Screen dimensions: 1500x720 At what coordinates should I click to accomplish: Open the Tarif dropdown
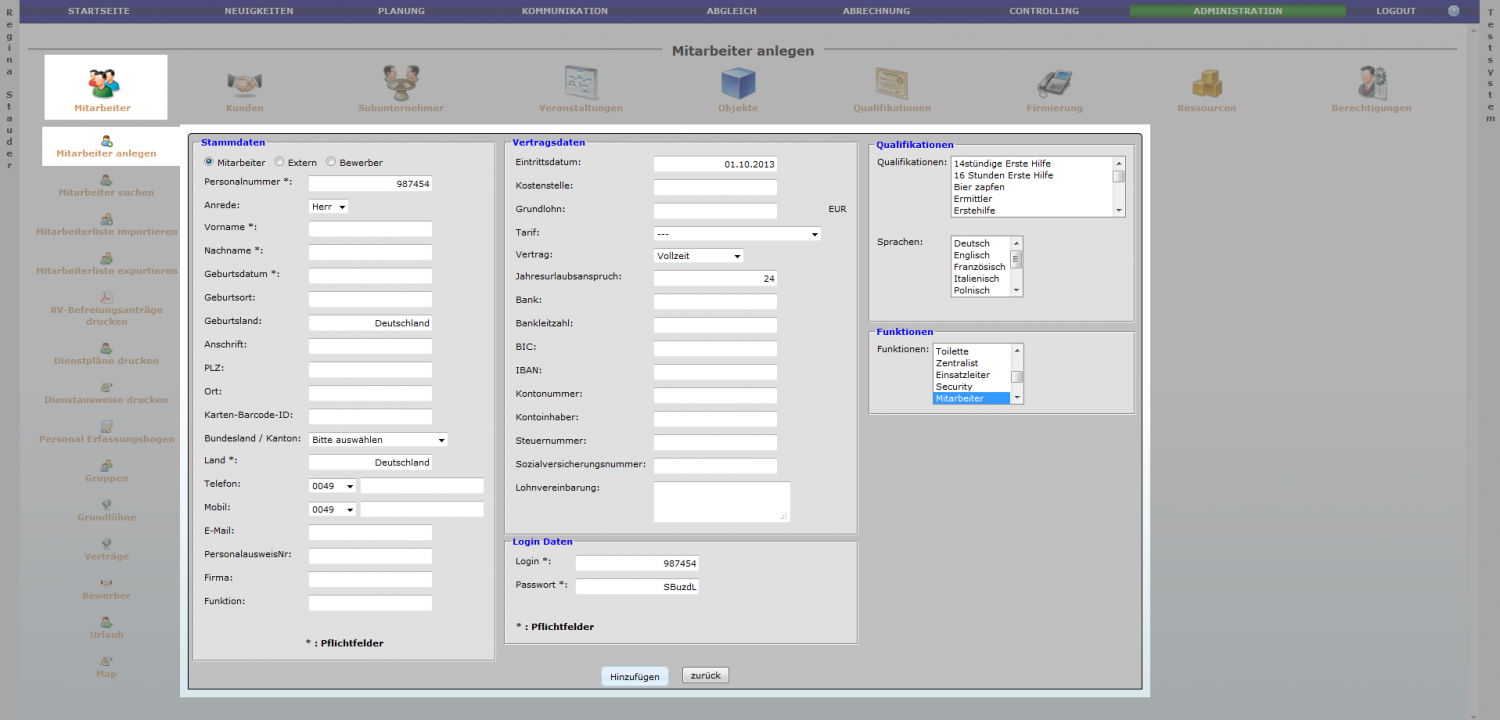(737, 234)
